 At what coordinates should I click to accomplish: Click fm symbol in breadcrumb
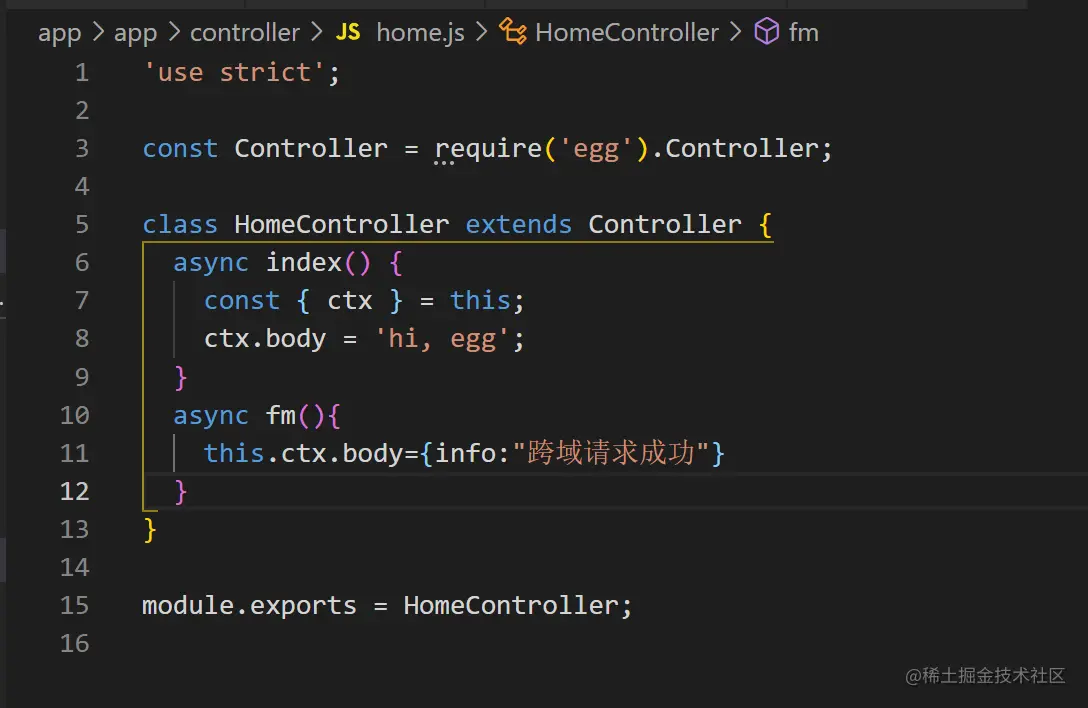804,32
